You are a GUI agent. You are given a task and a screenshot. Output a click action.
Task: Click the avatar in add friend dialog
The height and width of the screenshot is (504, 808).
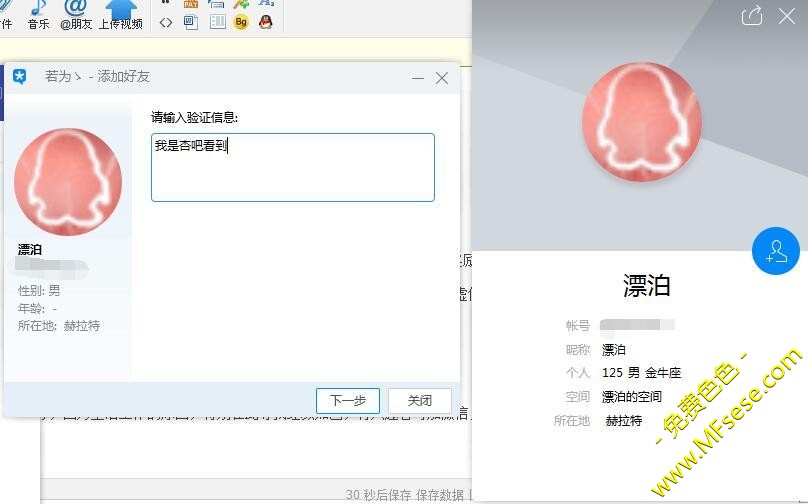coord(68,181)
